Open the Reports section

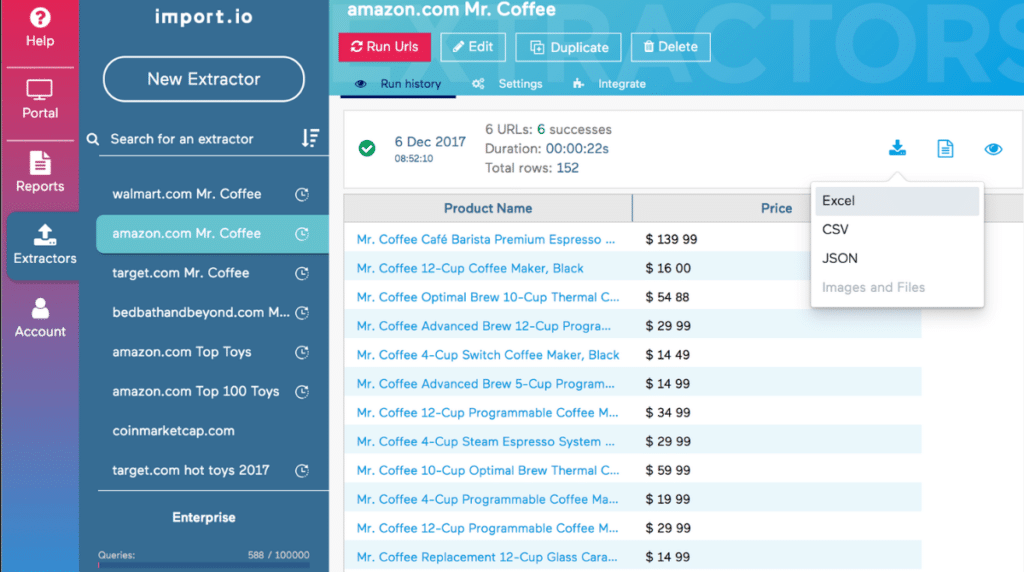[40, 172]
